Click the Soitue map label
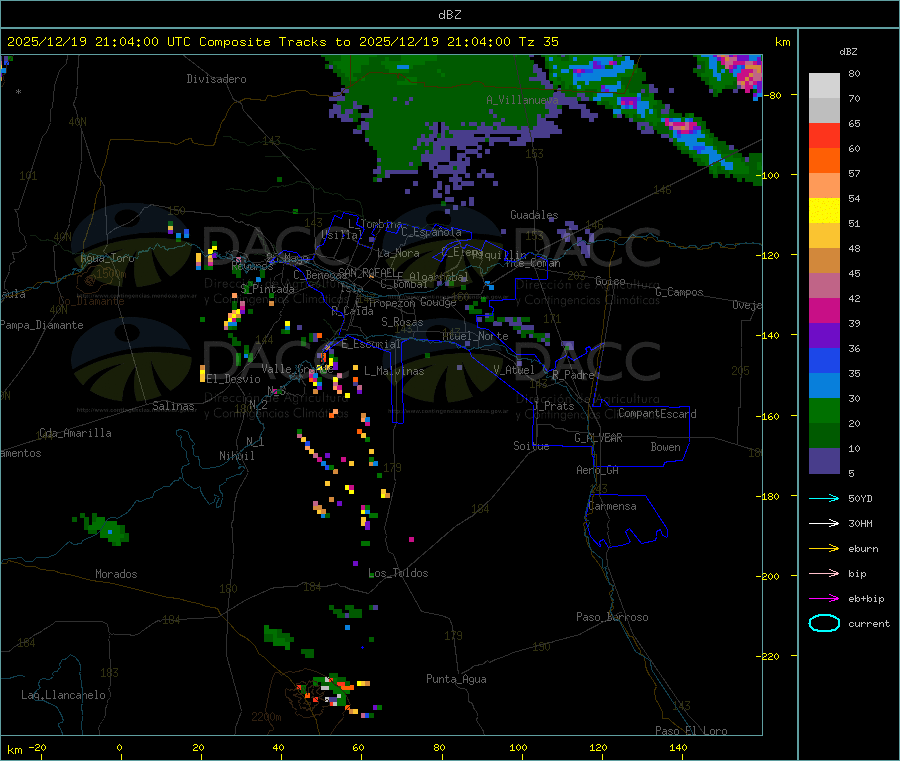900x761 pixels. point(531,446)
